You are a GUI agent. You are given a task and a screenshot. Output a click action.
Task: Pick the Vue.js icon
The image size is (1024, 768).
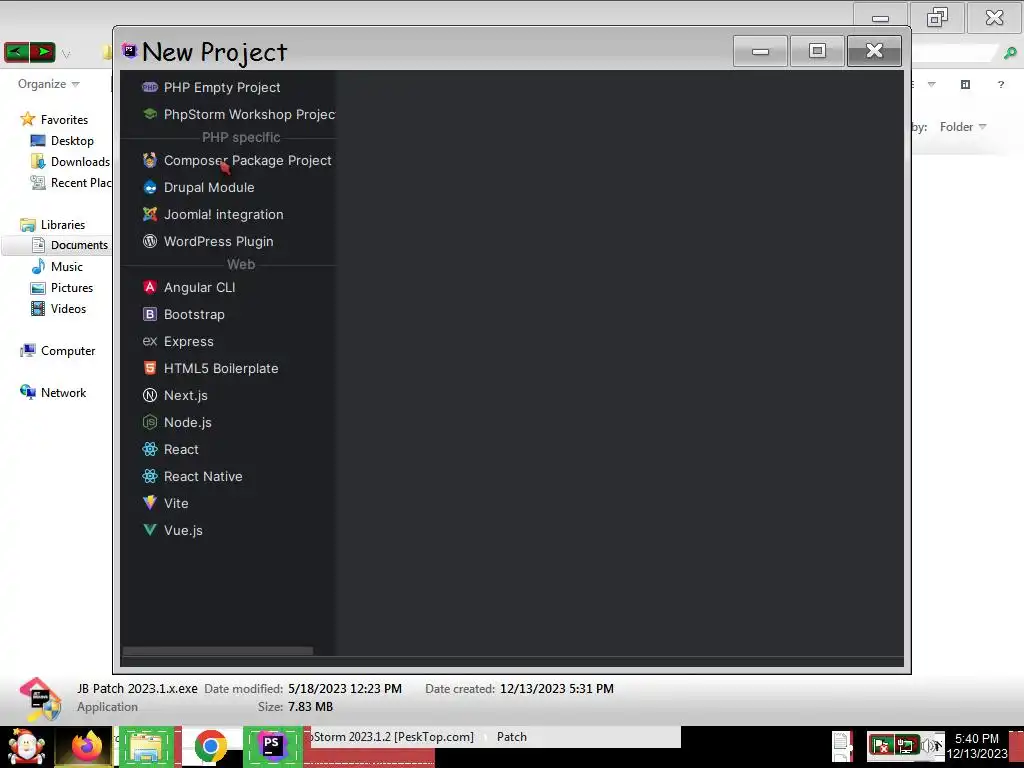150,530
